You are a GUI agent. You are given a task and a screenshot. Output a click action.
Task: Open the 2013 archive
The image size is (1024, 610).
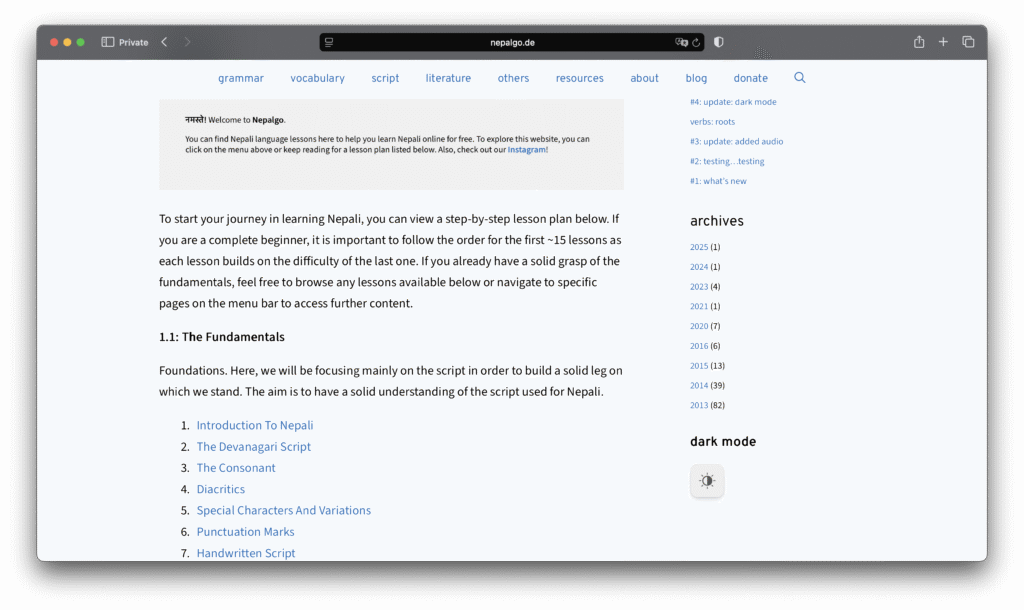point(699,405)
